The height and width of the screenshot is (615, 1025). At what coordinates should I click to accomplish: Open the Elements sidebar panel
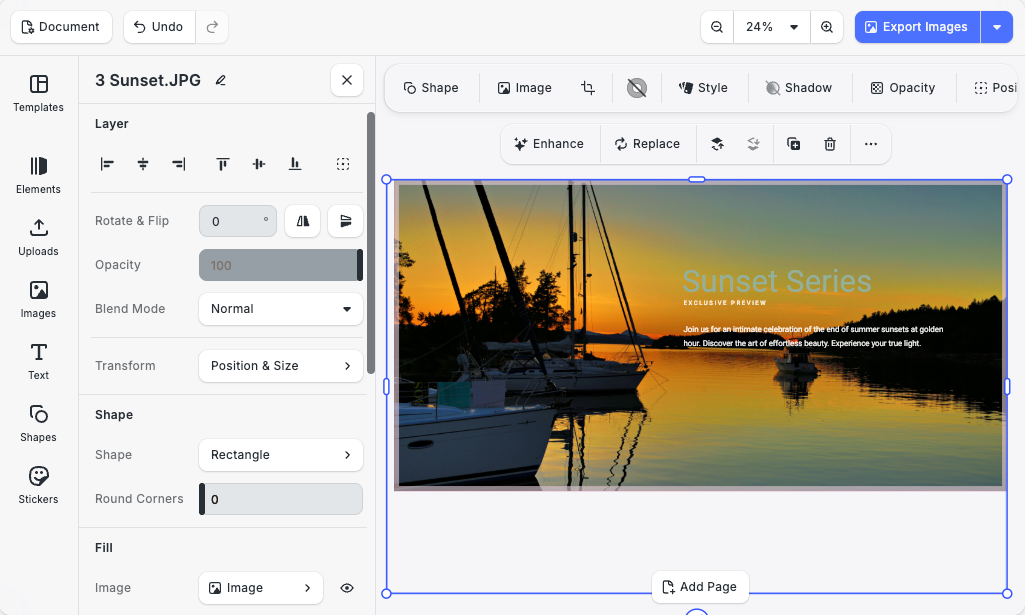[x=39, y=175]
